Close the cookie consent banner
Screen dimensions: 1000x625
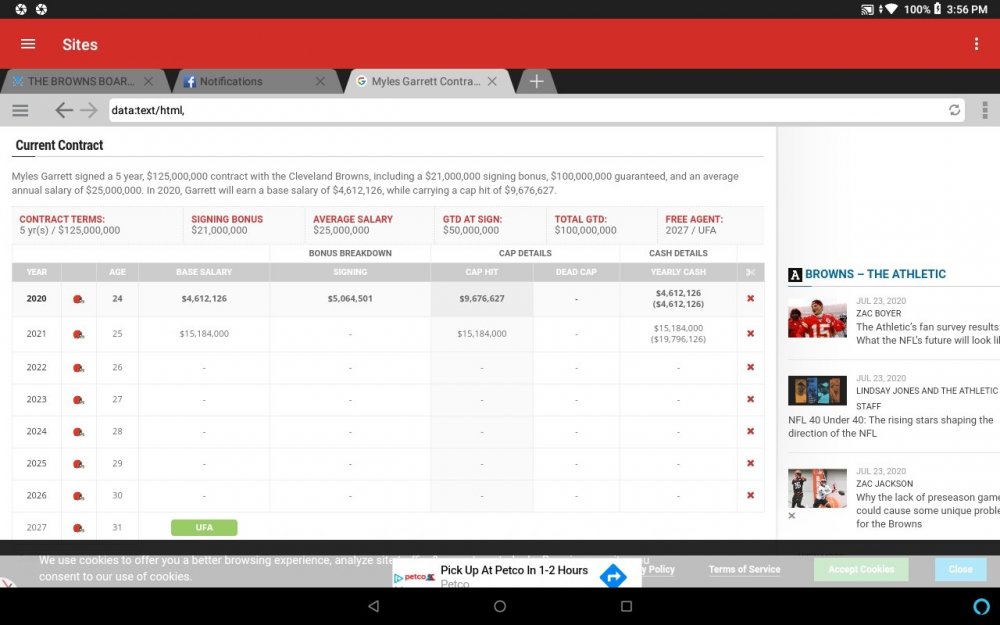click(x=960, y=570)
